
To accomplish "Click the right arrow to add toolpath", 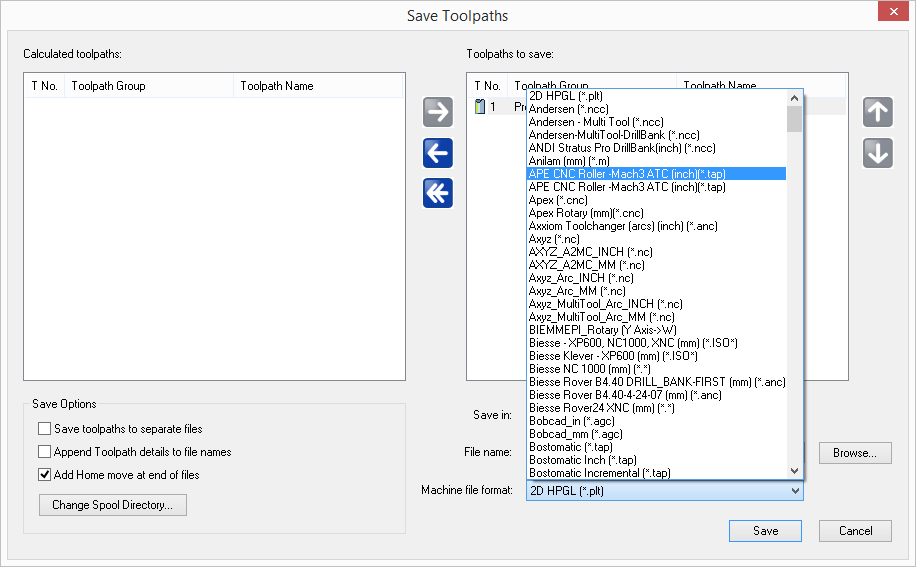I will click(x=438, y=112).
